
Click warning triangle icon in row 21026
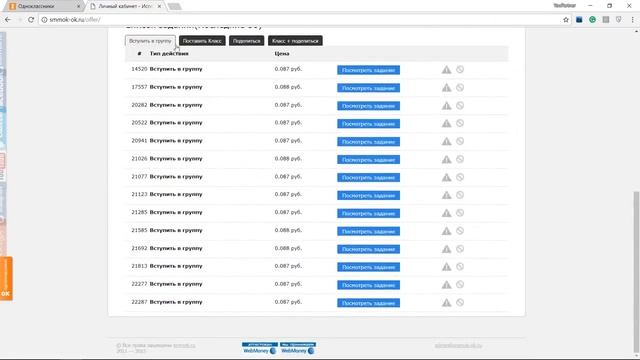pos(447,159)
